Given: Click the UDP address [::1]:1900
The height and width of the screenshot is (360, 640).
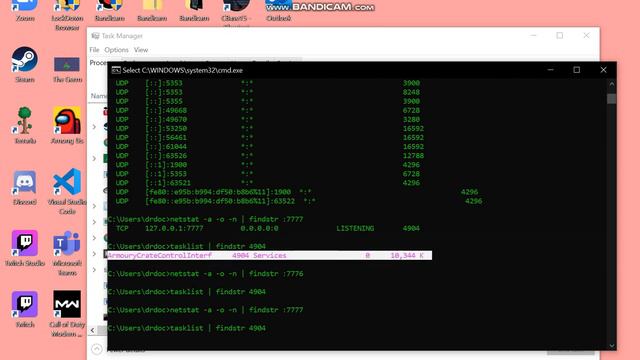Looking at the screenshot, I should tap(166, 164).
